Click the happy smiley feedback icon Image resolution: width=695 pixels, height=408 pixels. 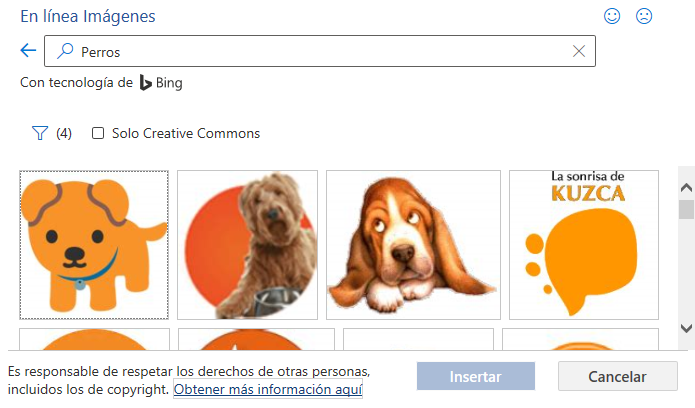click(612, 16)
